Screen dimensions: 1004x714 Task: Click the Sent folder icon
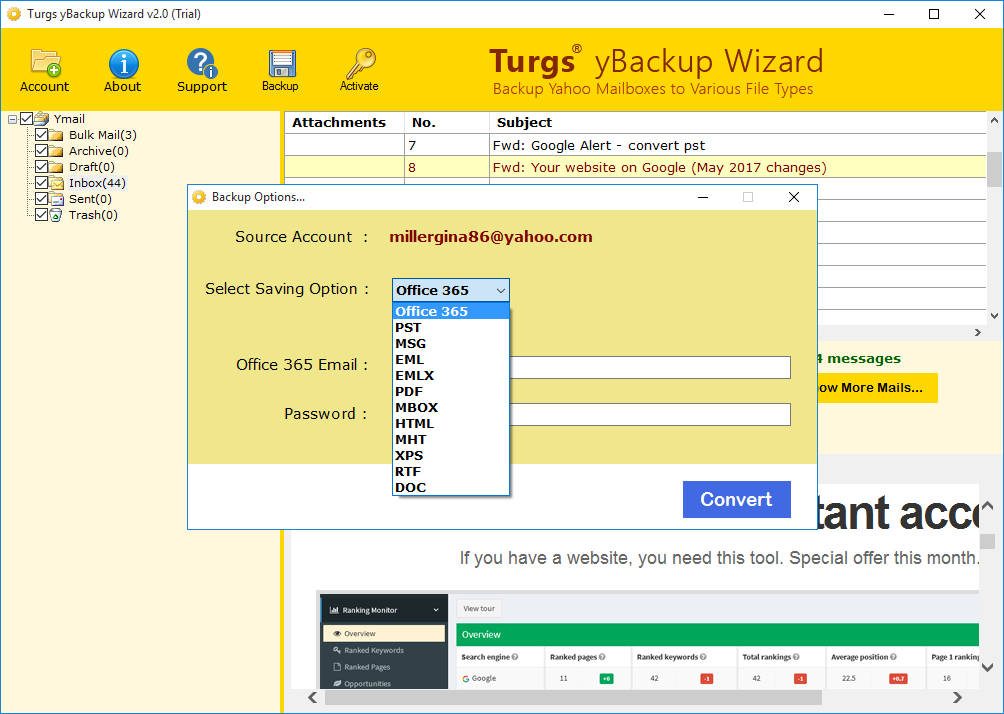point(57,199)
